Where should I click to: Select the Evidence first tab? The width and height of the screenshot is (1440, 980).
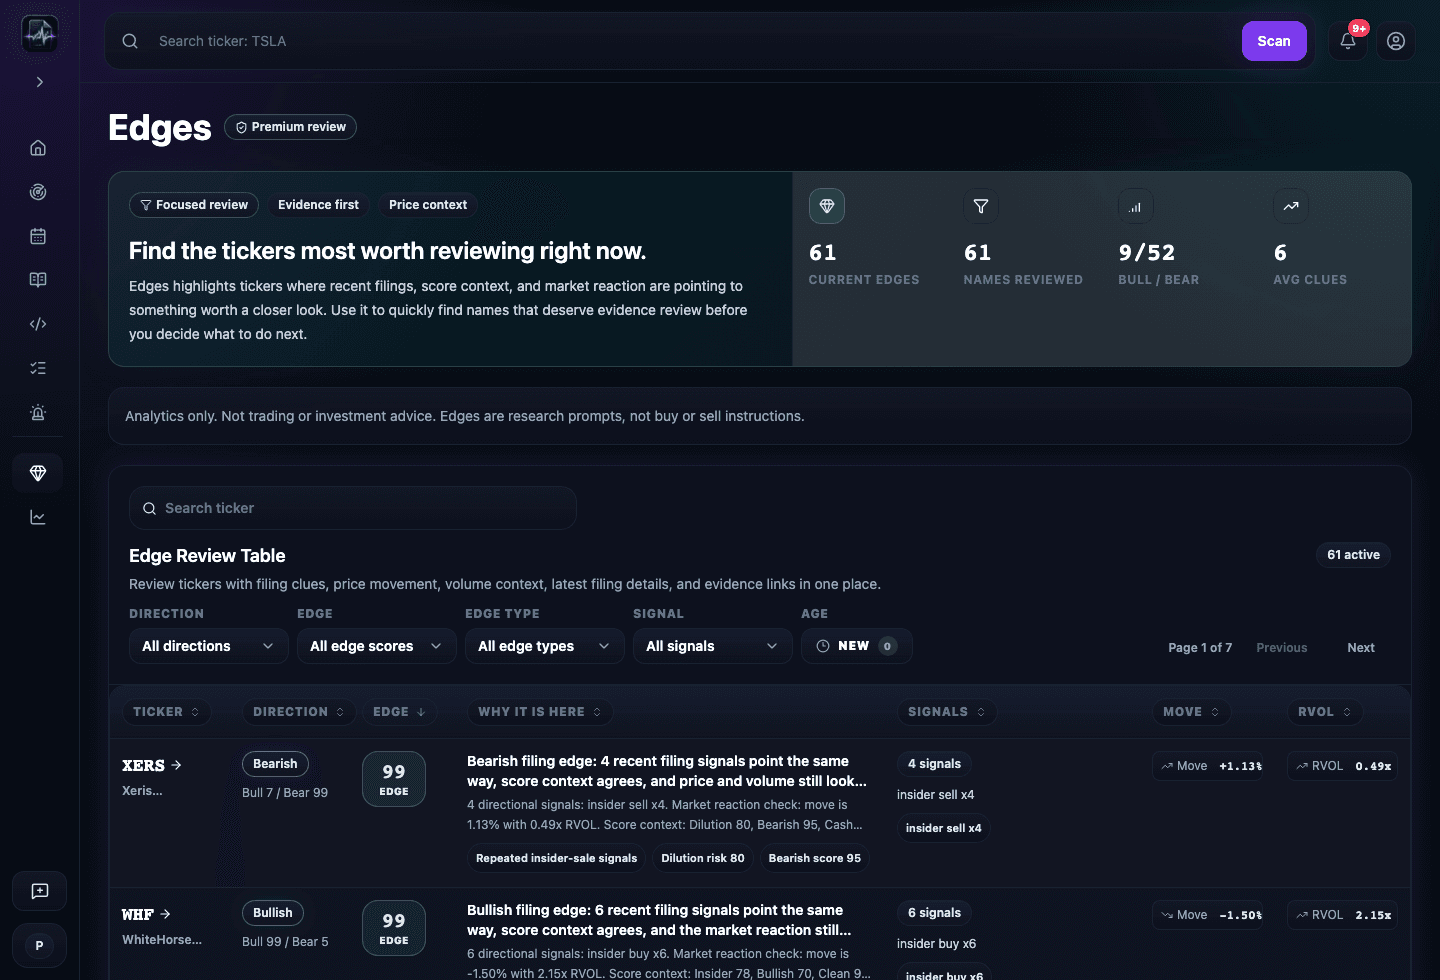pos(318,205)
